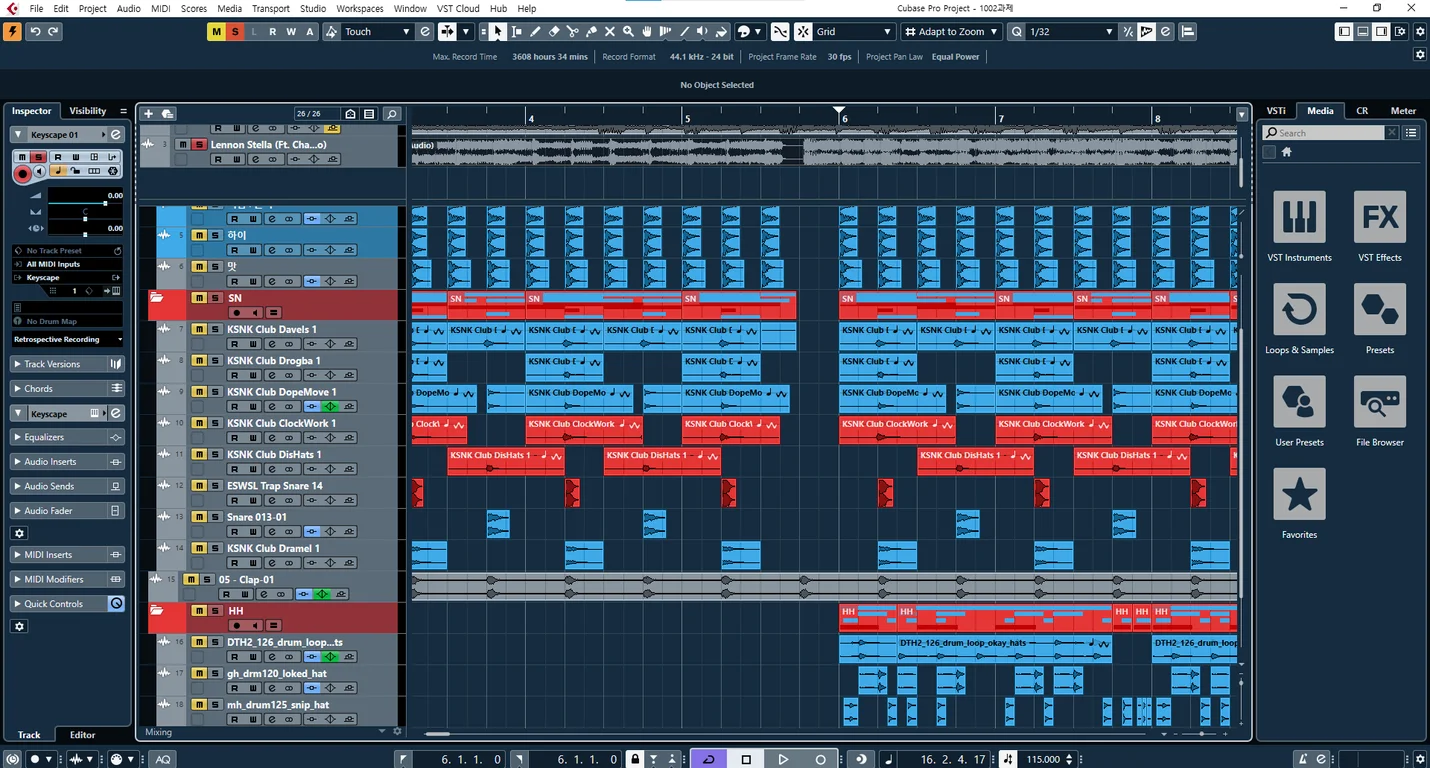Image resolution: width=1430 pixels, height=768 pixels.
Task: Click the AQ button in transport bar
Action: [x=163, y=759]
